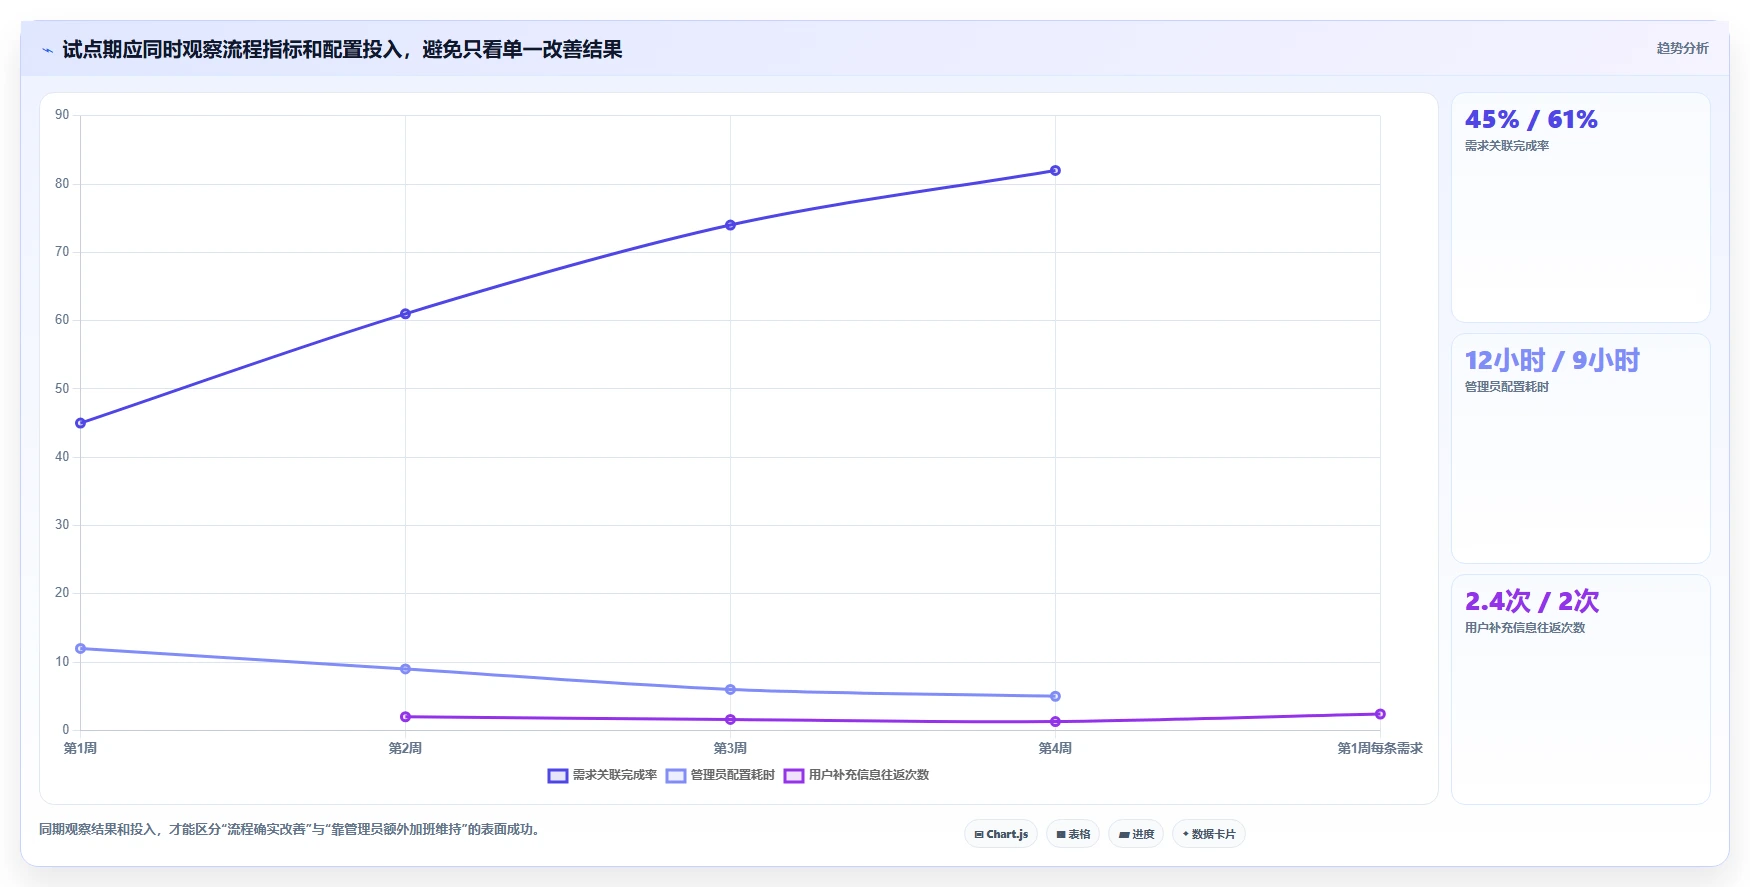Click the 第1周 x-axis label
1750x887 pixels.
[80, 748]
